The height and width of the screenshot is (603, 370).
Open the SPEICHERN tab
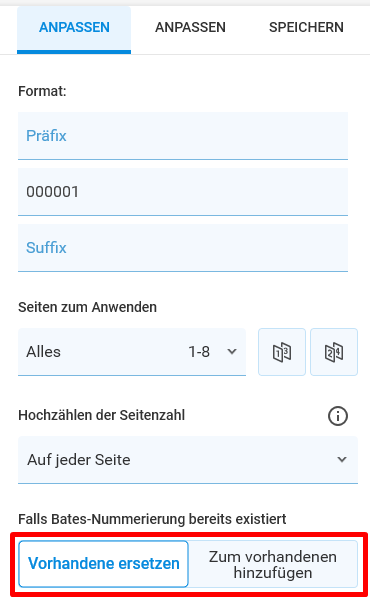pyautogui.click(x=306, y=28)
